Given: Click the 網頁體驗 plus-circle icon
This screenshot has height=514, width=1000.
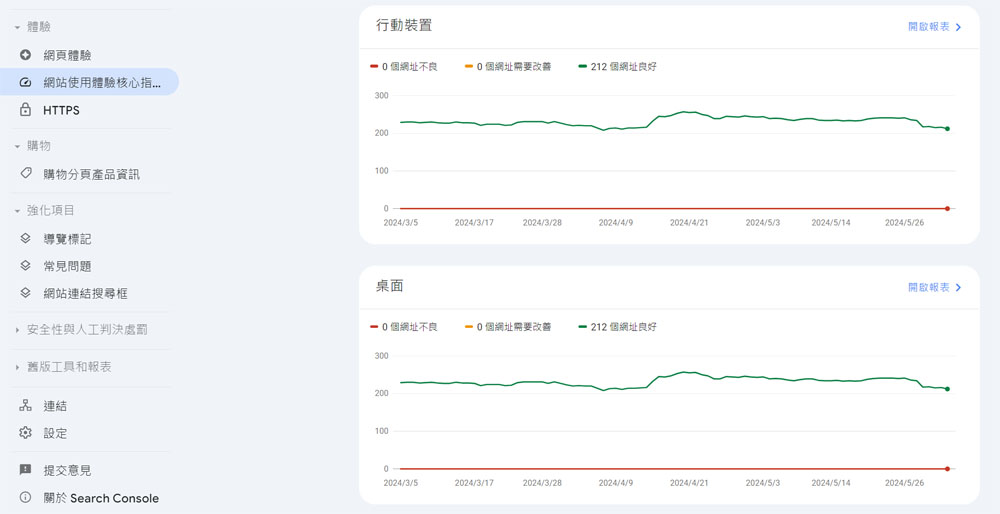Looking at the screenshot, I should [26, 55].
